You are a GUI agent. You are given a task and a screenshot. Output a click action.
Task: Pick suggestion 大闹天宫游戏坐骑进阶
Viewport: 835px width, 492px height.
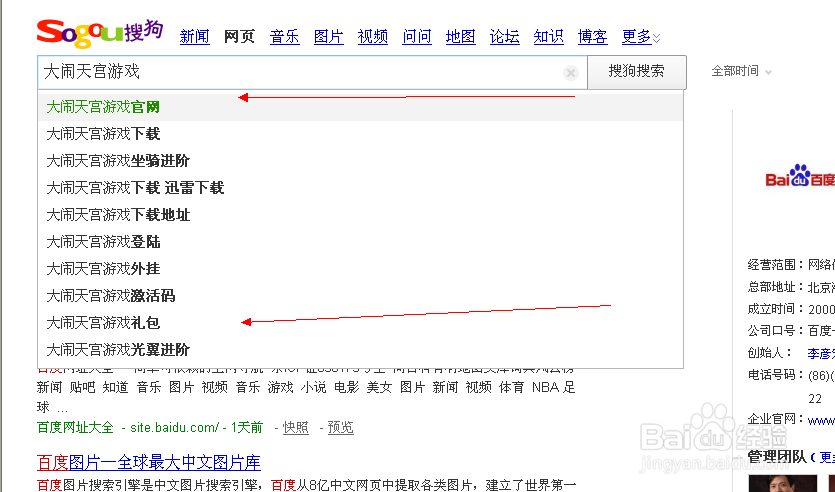click(x=361, y=161)
